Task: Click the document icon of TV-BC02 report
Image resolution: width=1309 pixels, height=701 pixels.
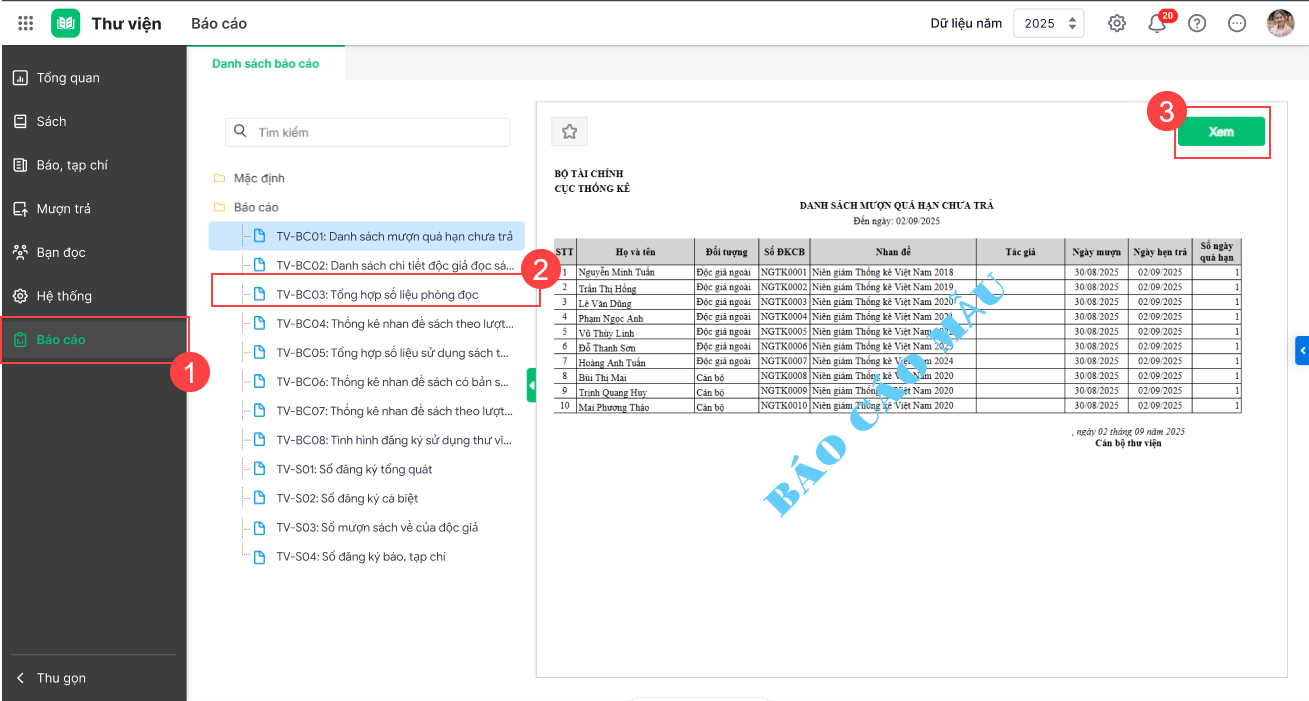Action: 259,265
